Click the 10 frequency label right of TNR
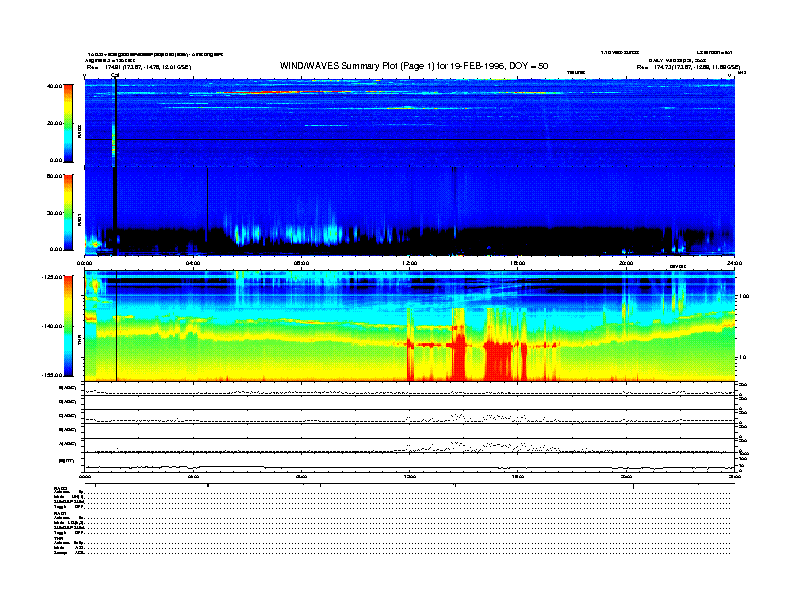 click(742, 357)
